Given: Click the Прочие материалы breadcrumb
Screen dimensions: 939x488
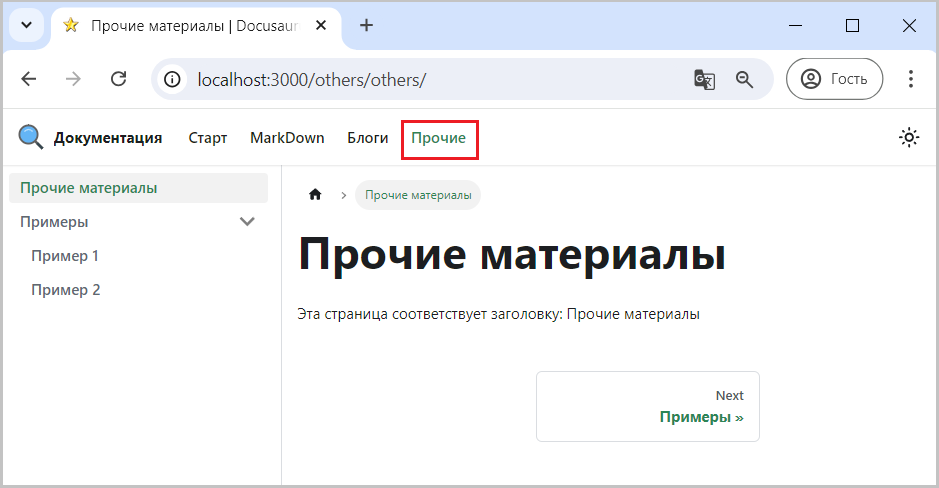Looking at the screenshot, I should 418,195.
